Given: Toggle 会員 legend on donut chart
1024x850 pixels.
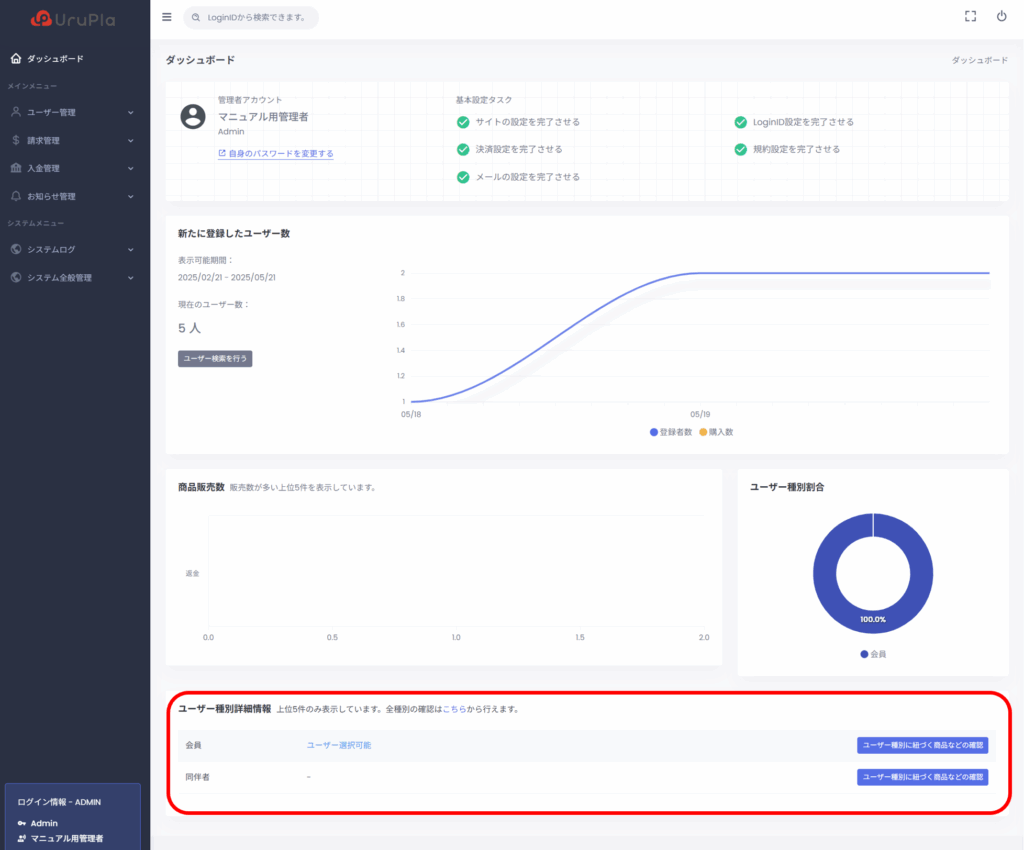Looking at the screenshot, I should point(873,654).
